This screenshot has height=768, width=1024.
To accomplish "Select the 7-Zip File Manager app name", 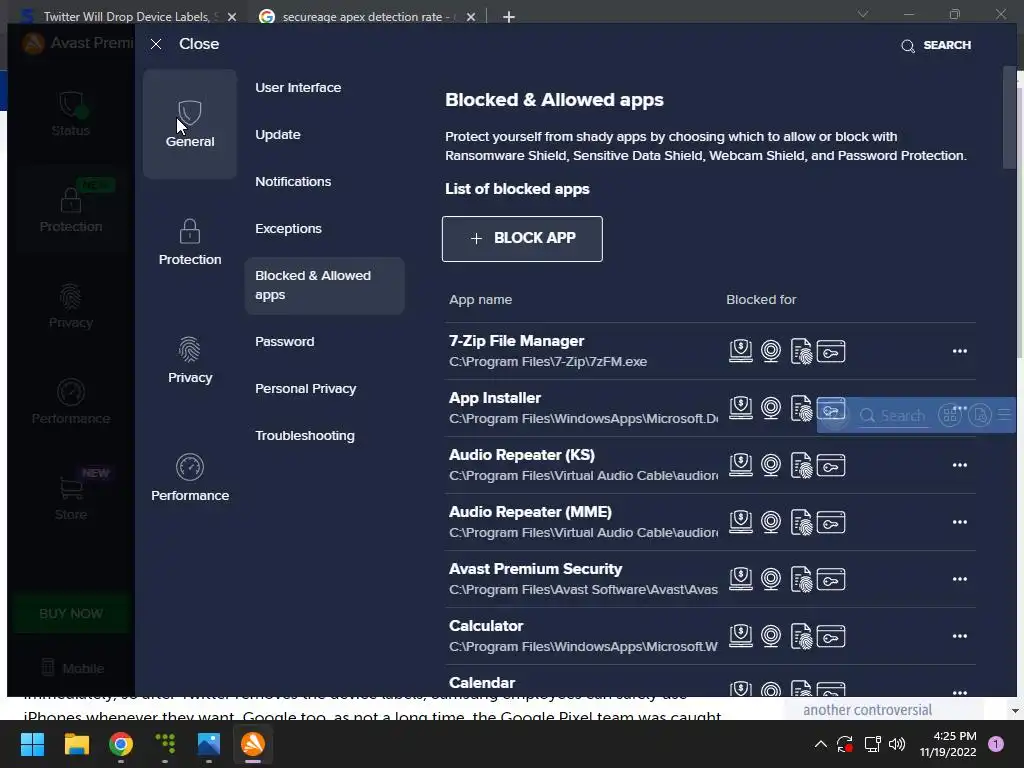I will pos(516,341).
